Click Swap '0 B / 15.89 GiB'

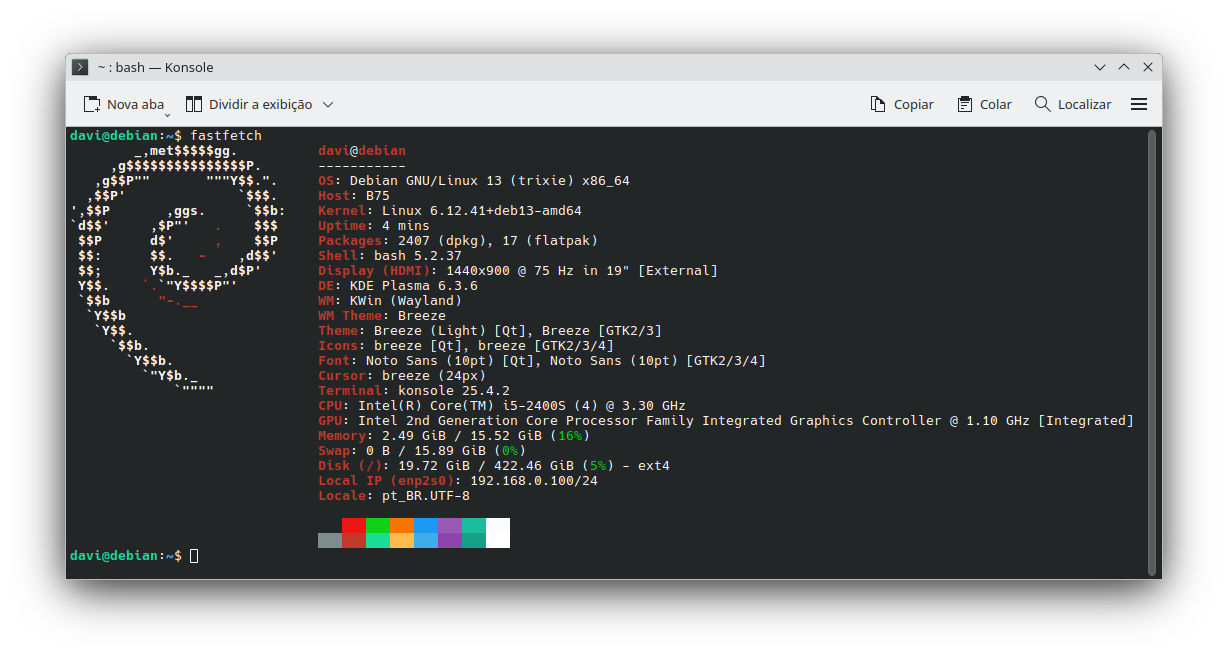[426, 451]
